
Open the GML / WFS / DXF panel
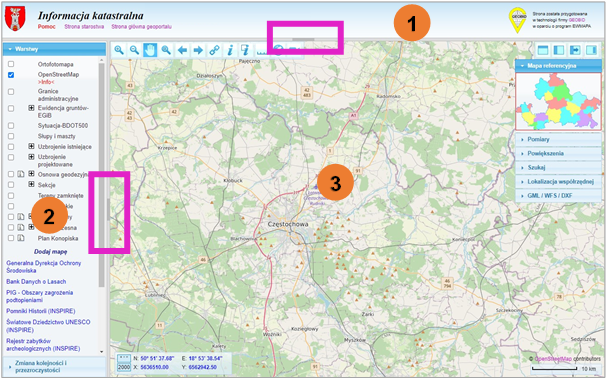(x=558, y=196)
